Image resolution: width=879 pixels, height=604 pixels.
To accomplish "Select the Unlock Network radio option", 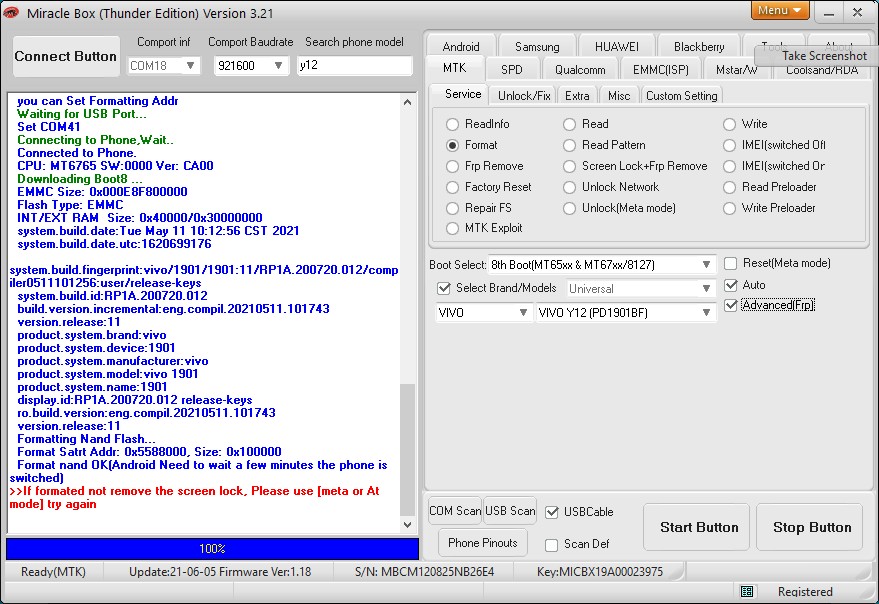I will 570,187.
